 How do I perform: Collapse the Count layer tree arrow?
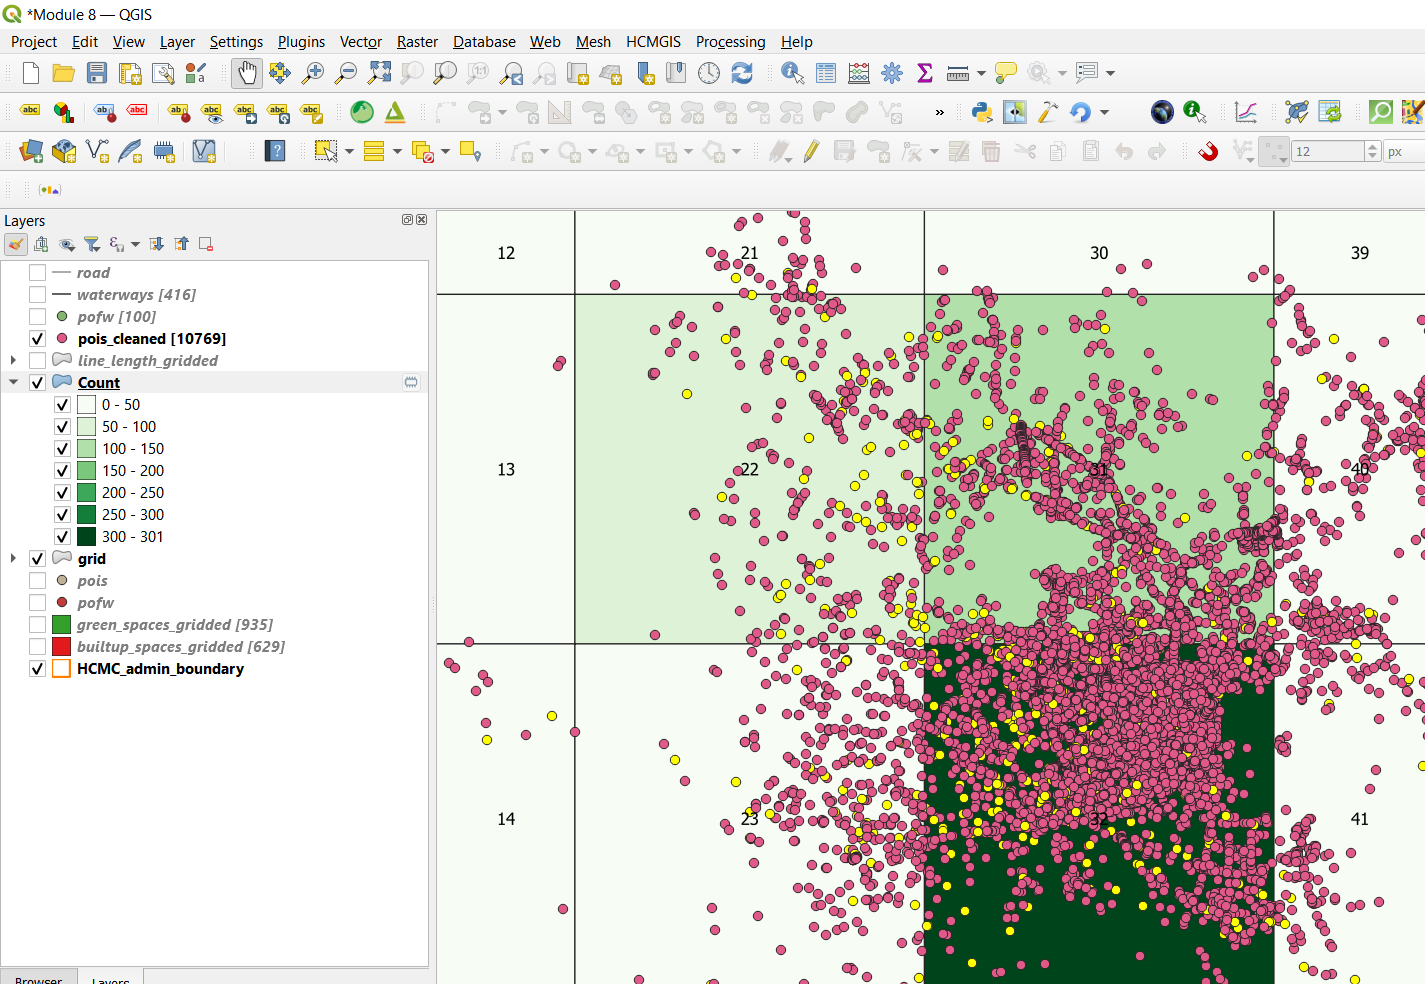13,382
